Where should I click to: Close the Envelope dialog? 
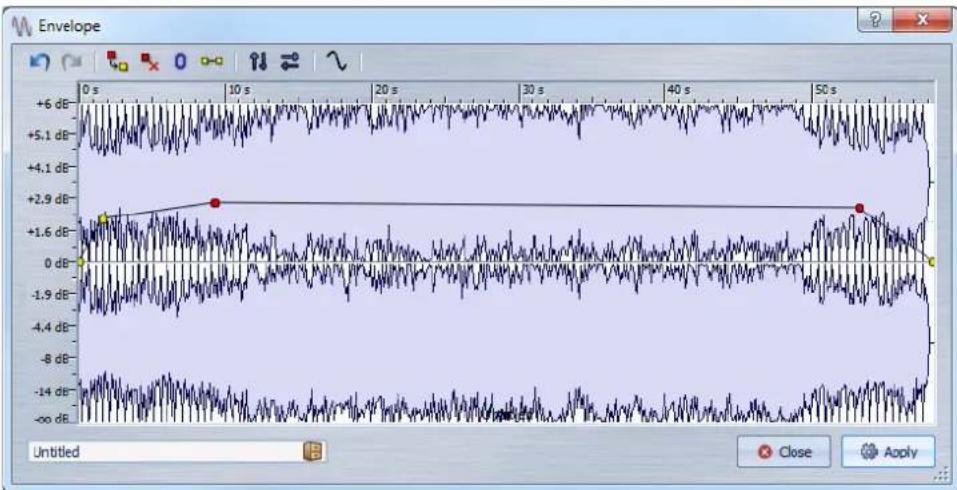coord(784,452)
